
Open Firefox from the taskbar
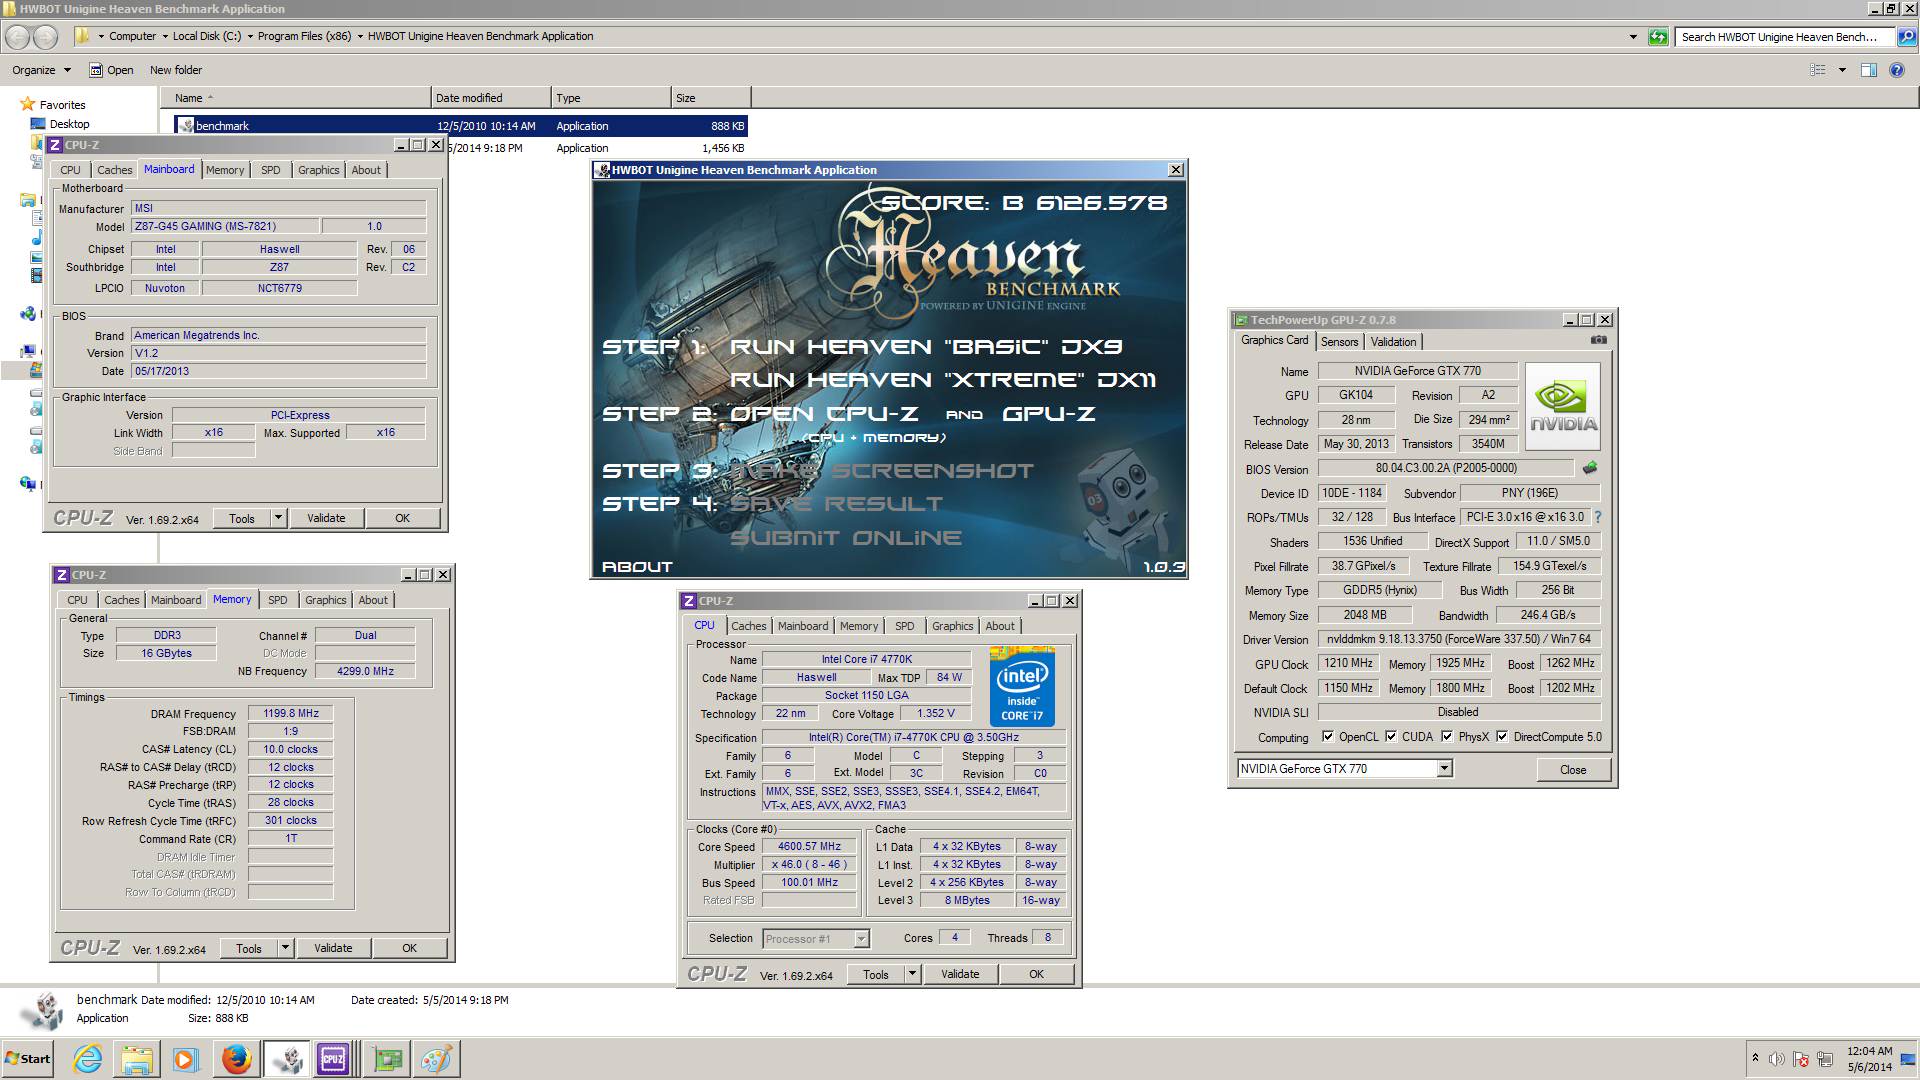click(237, 1059)
